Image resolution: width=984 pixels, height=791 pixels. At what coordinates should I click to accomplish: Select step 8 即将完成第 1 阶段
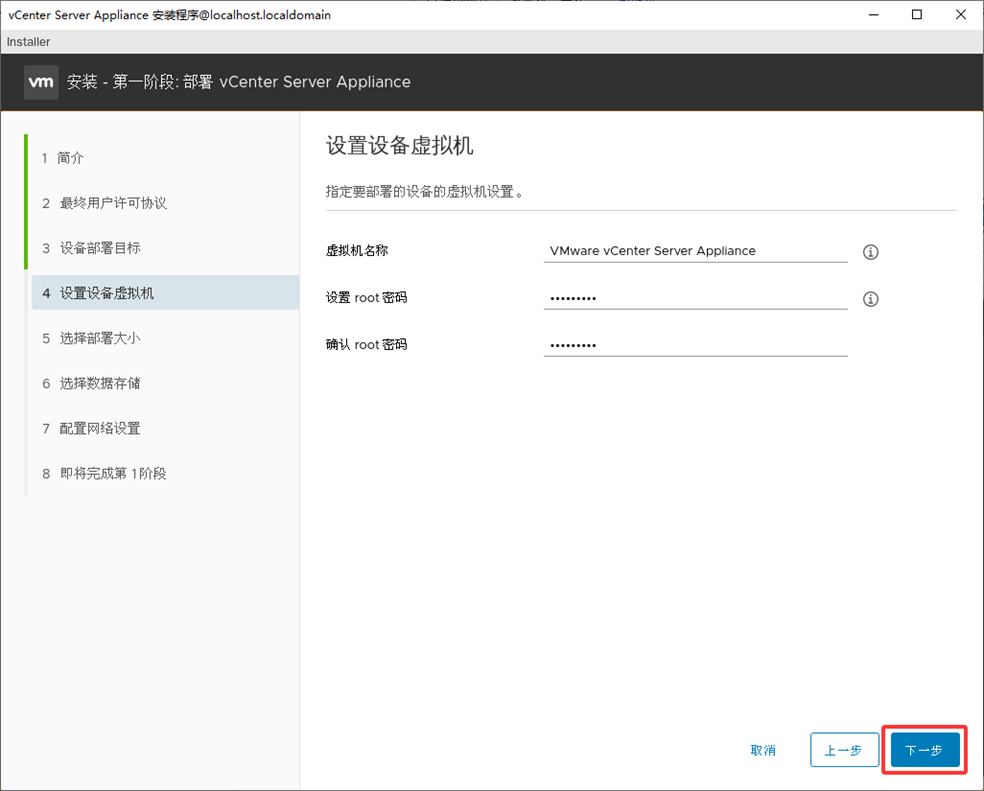(112, 473)
